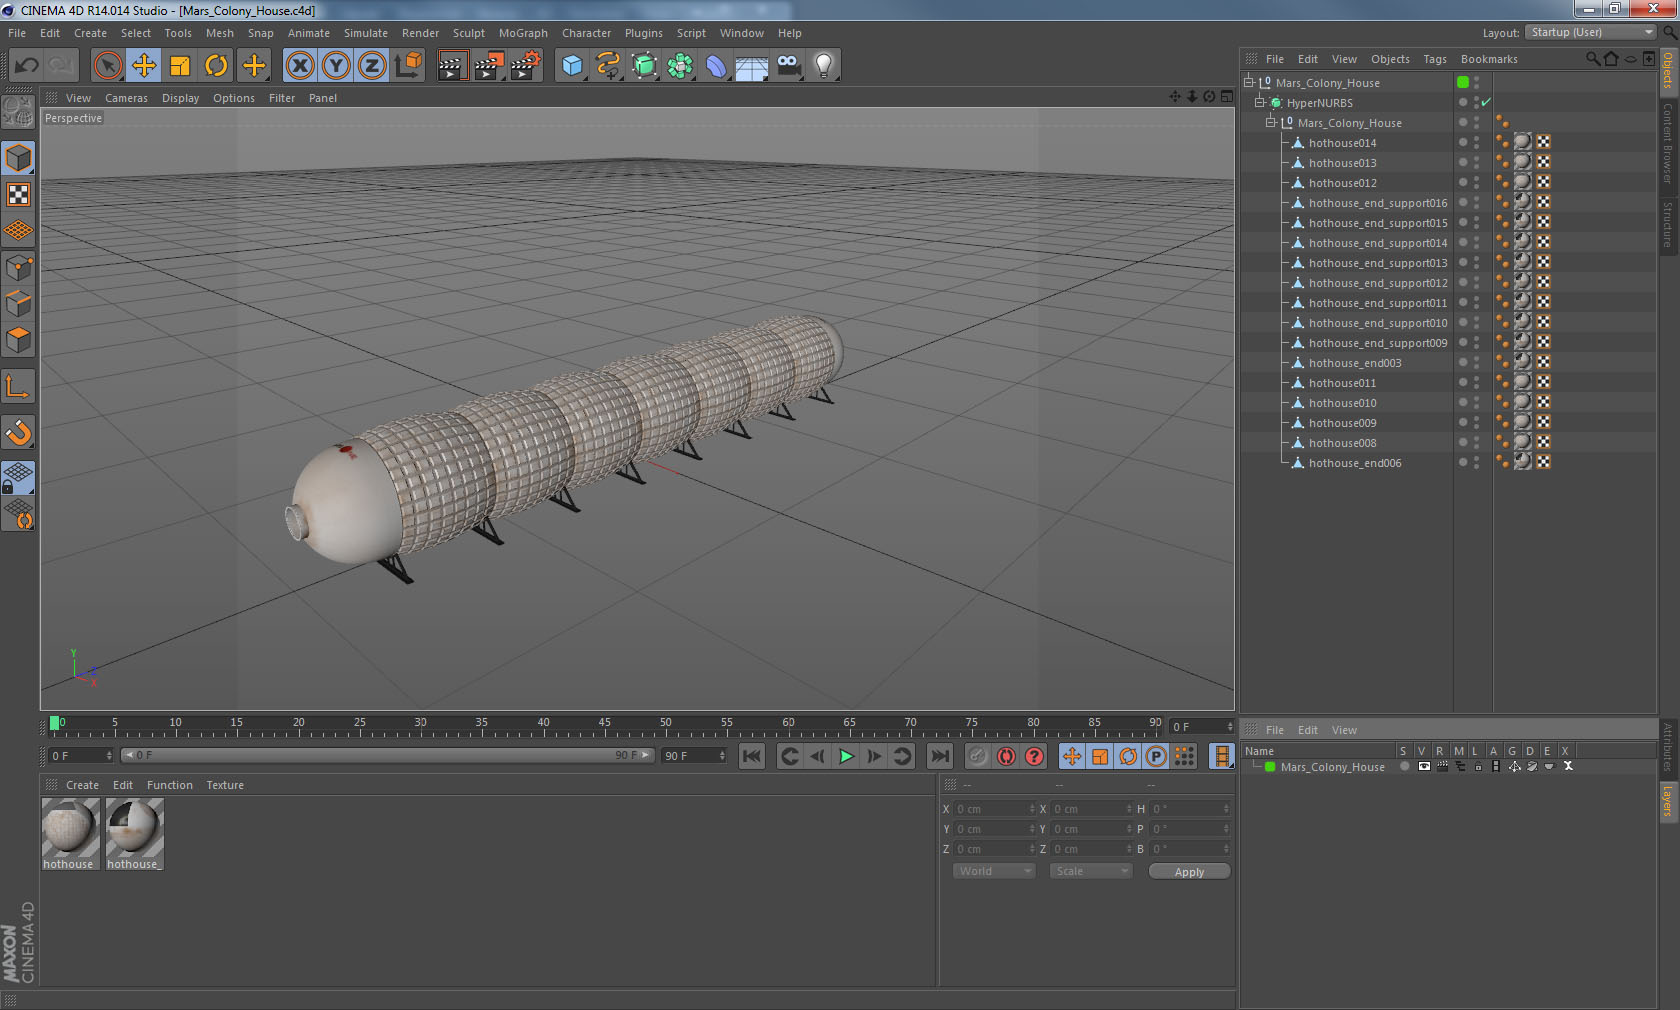
Task: Toggle HyperNURBS green enable checkmark
Action: coord(1486,102)
